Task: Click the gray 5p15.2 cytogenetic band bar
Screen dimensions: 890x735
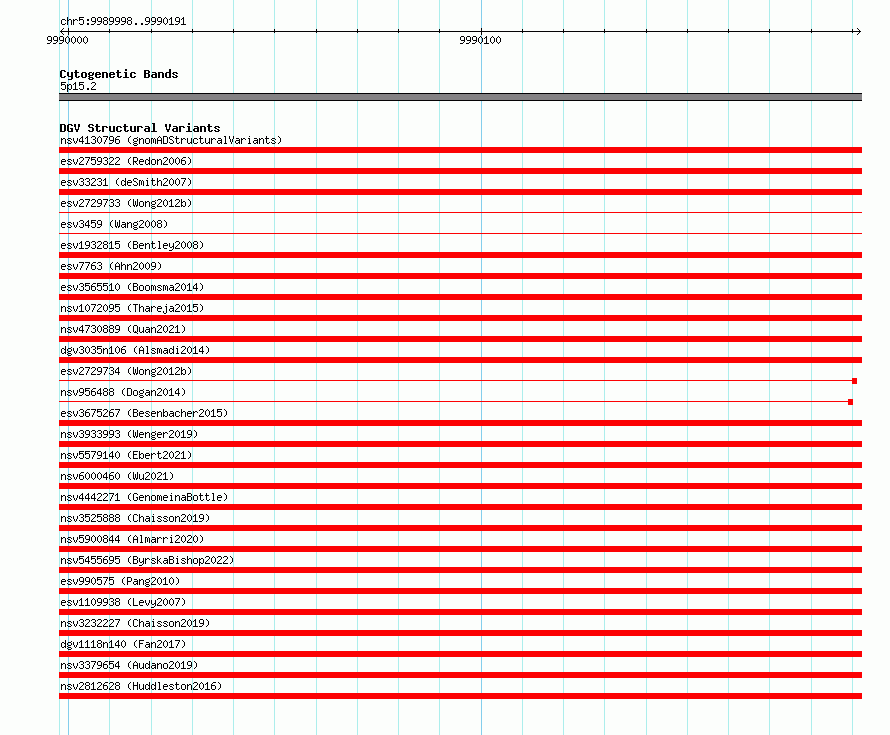Action: [x=460, y=97]
